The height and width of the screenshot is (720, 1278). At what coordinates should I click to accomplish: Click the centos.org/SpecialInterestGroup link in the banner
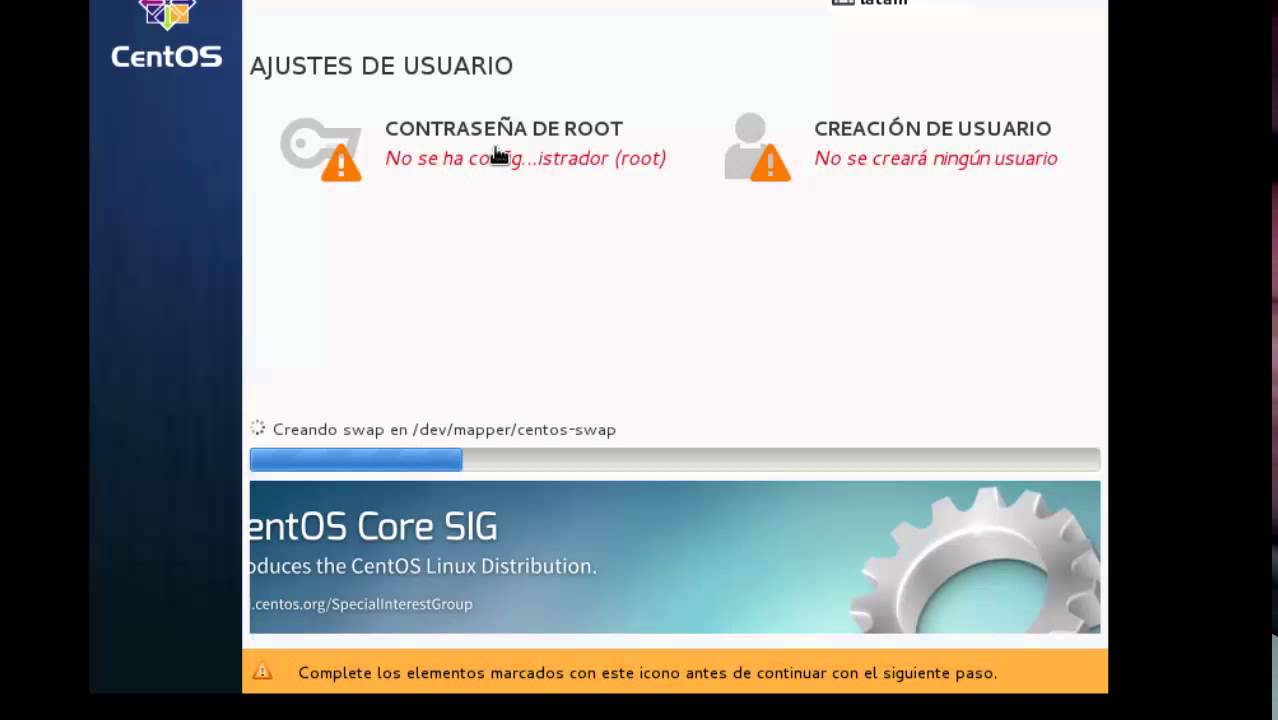pos(361,604)
